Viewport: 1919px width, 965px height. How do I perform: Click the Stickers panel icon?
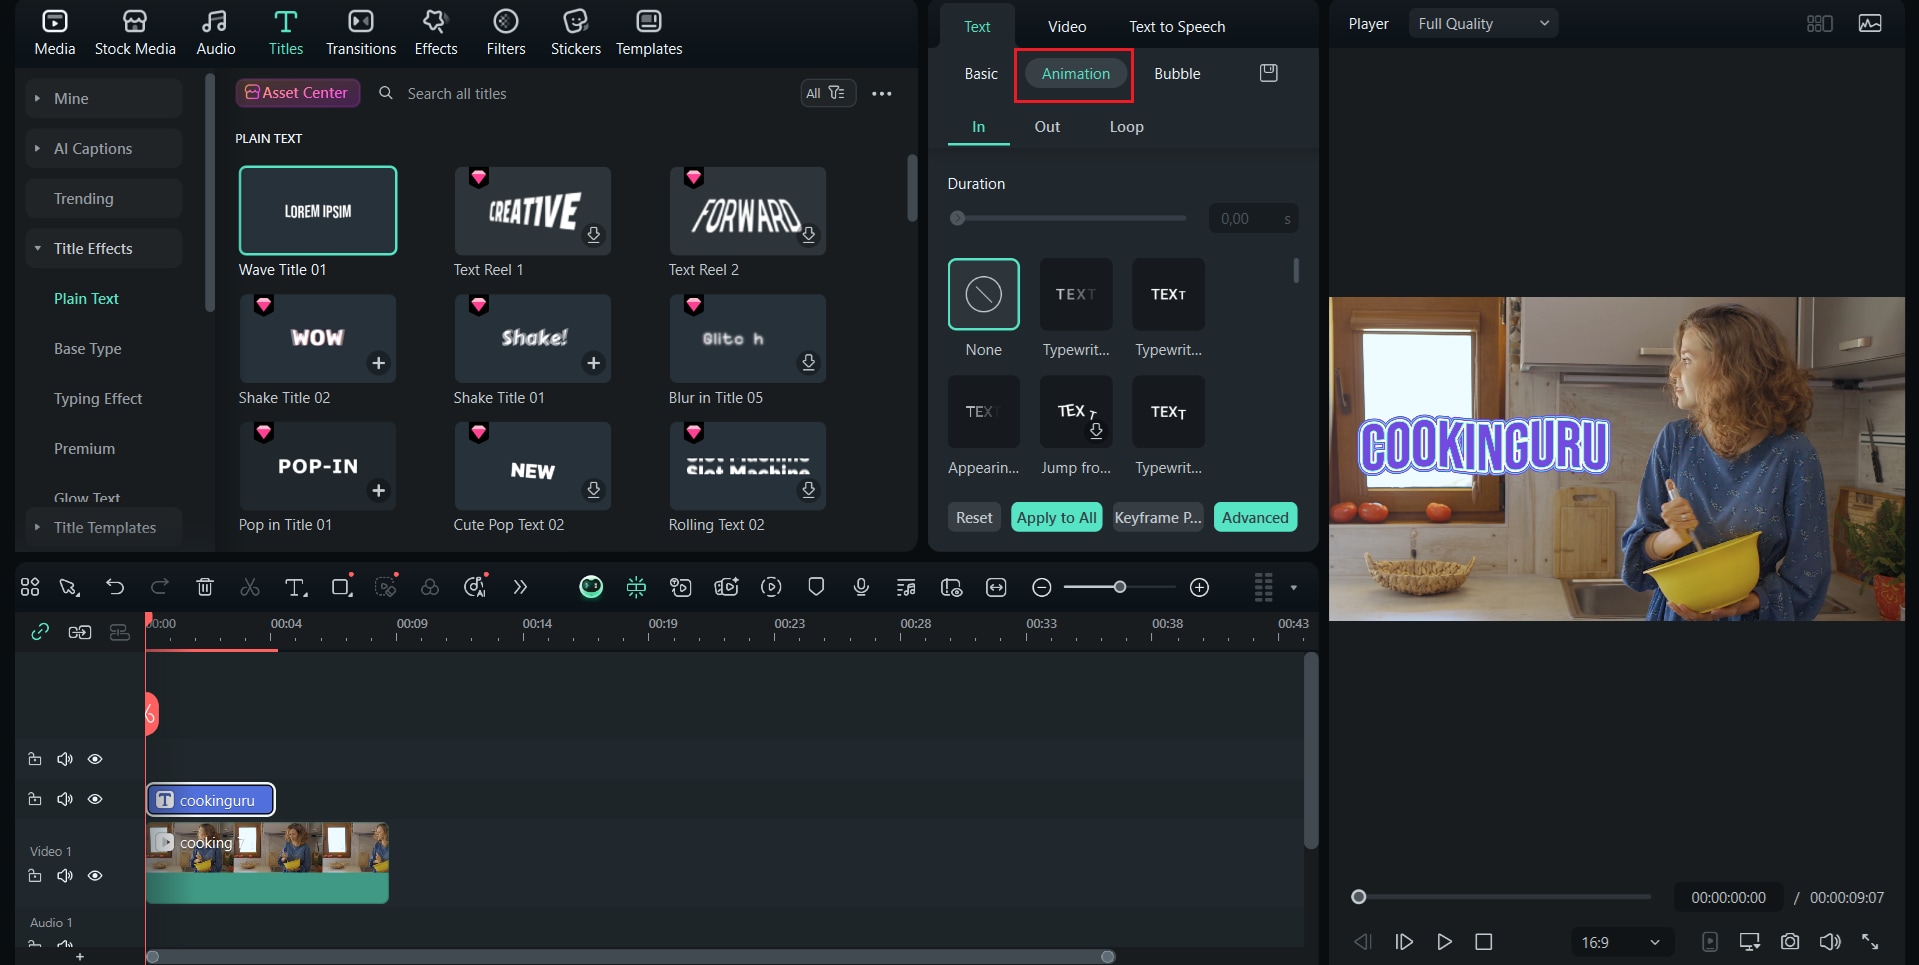click(x=575, y=30)
